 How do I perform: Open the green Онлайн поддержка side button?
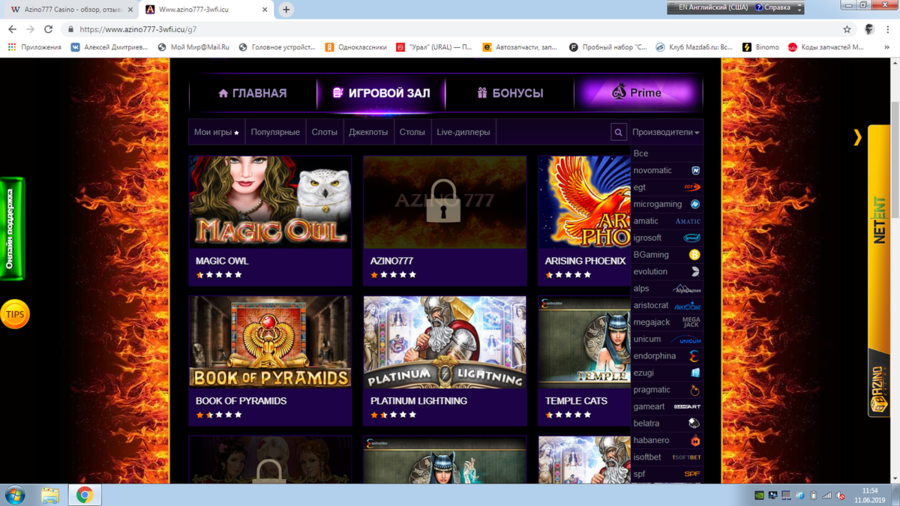click(x=11, y=228)
